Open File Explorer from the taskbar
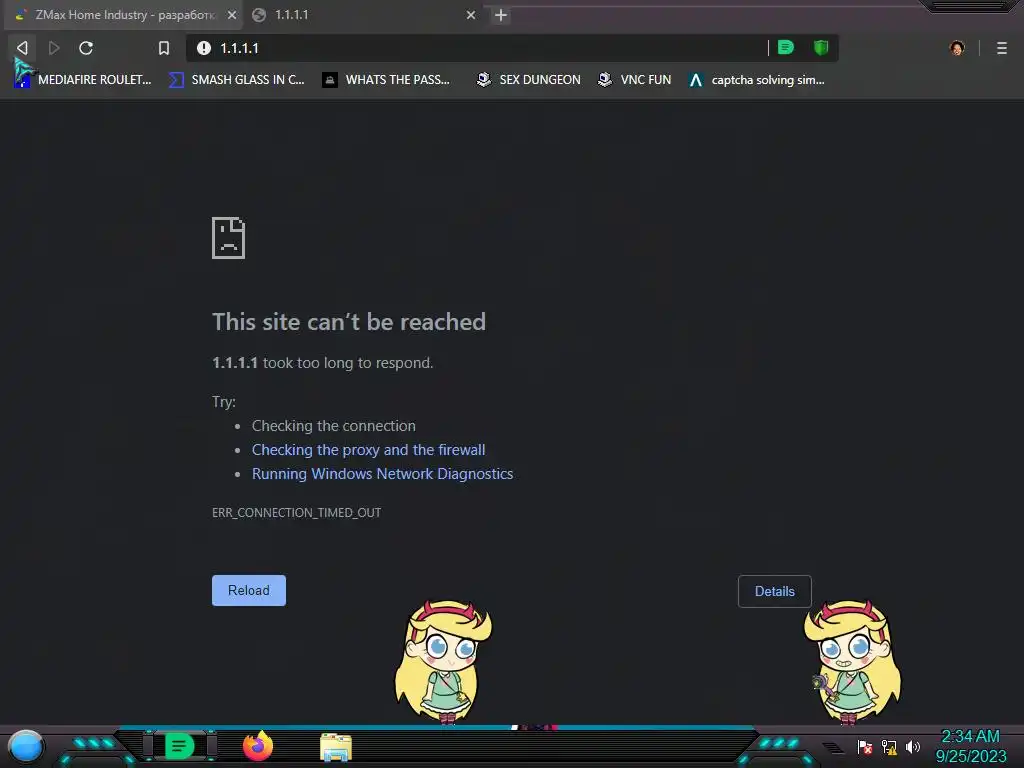 336,747
